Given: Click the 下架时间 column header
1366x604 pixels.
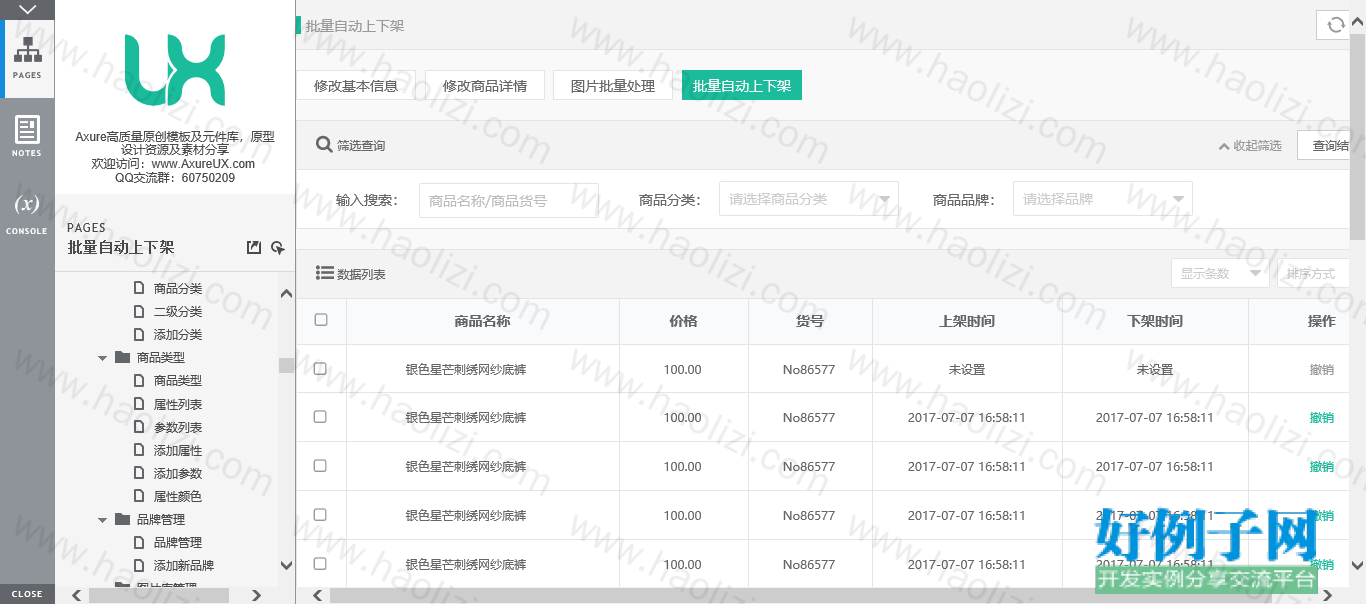Looking at the screenshot, I should (1155, 321).
